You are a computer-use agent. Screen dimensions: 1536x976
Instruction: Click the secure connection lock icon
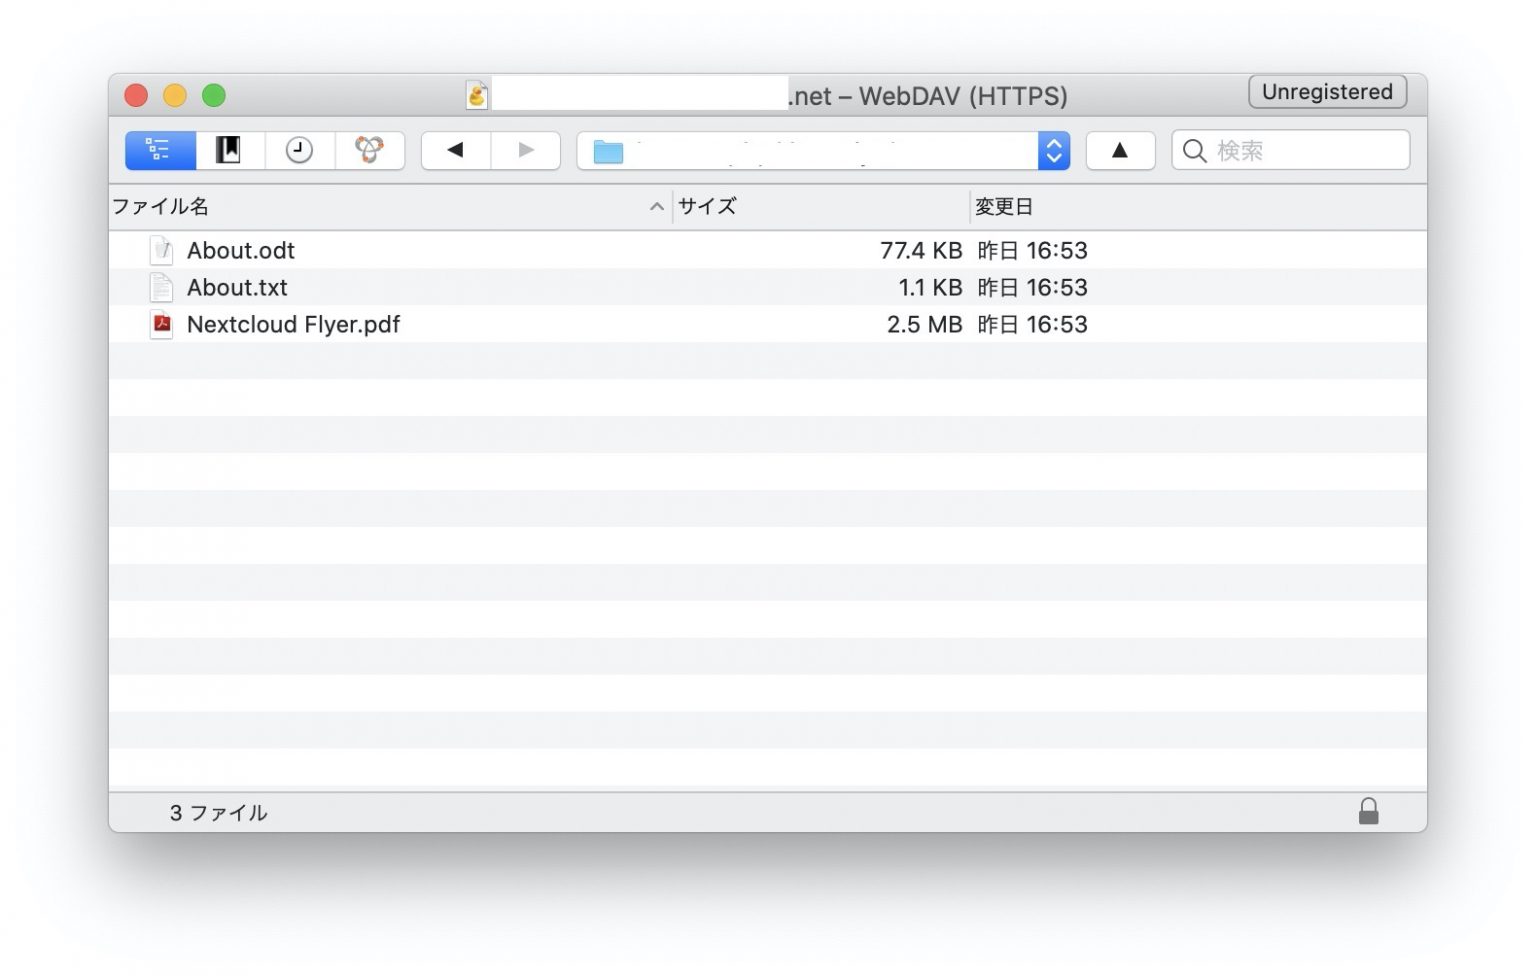[x=1368, y=811]
